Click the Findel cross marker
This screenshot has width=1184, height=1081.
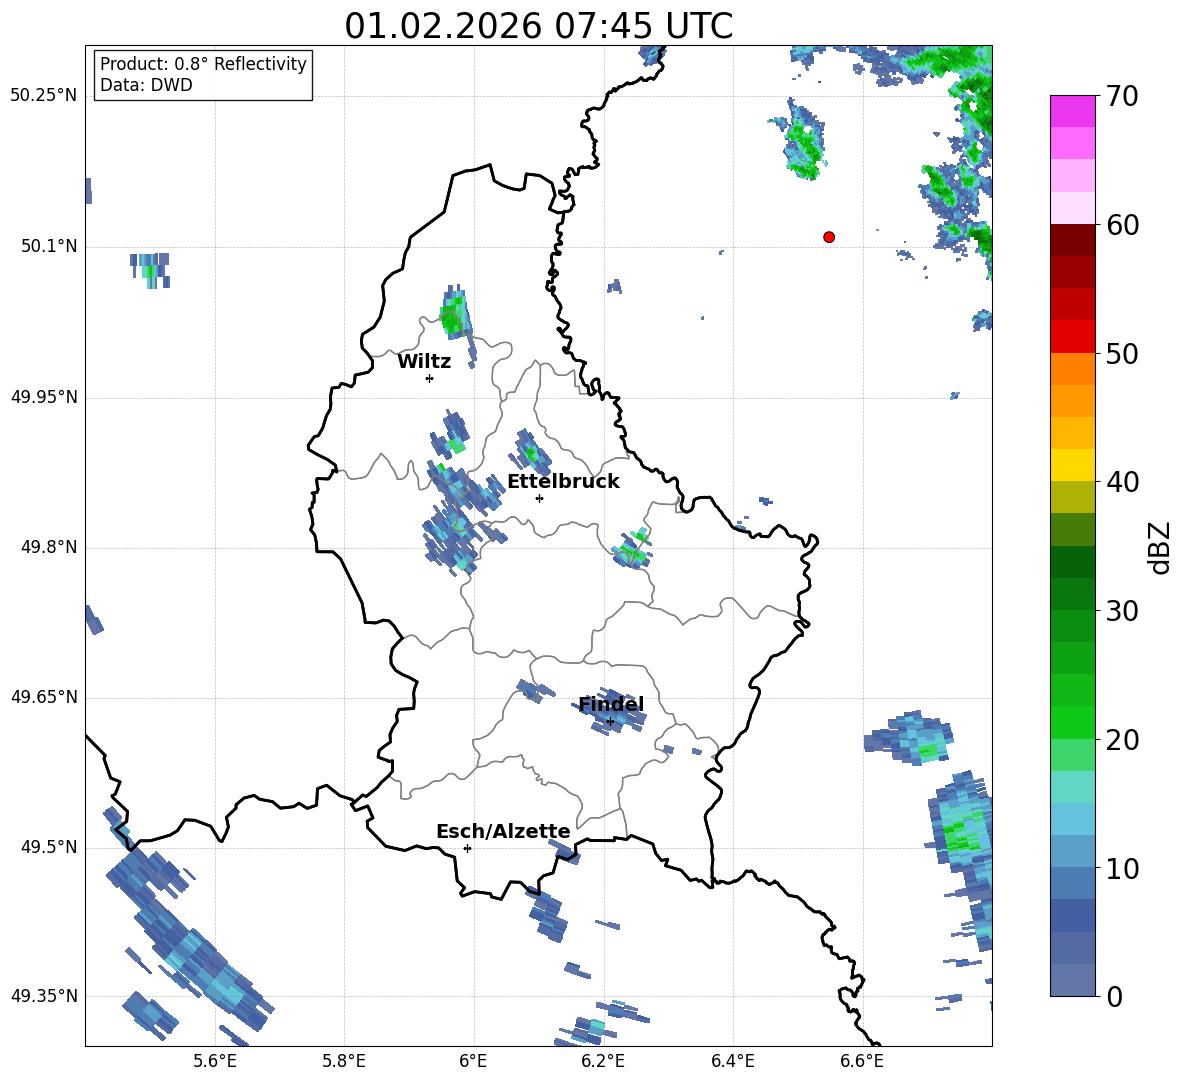coord(610,722)
